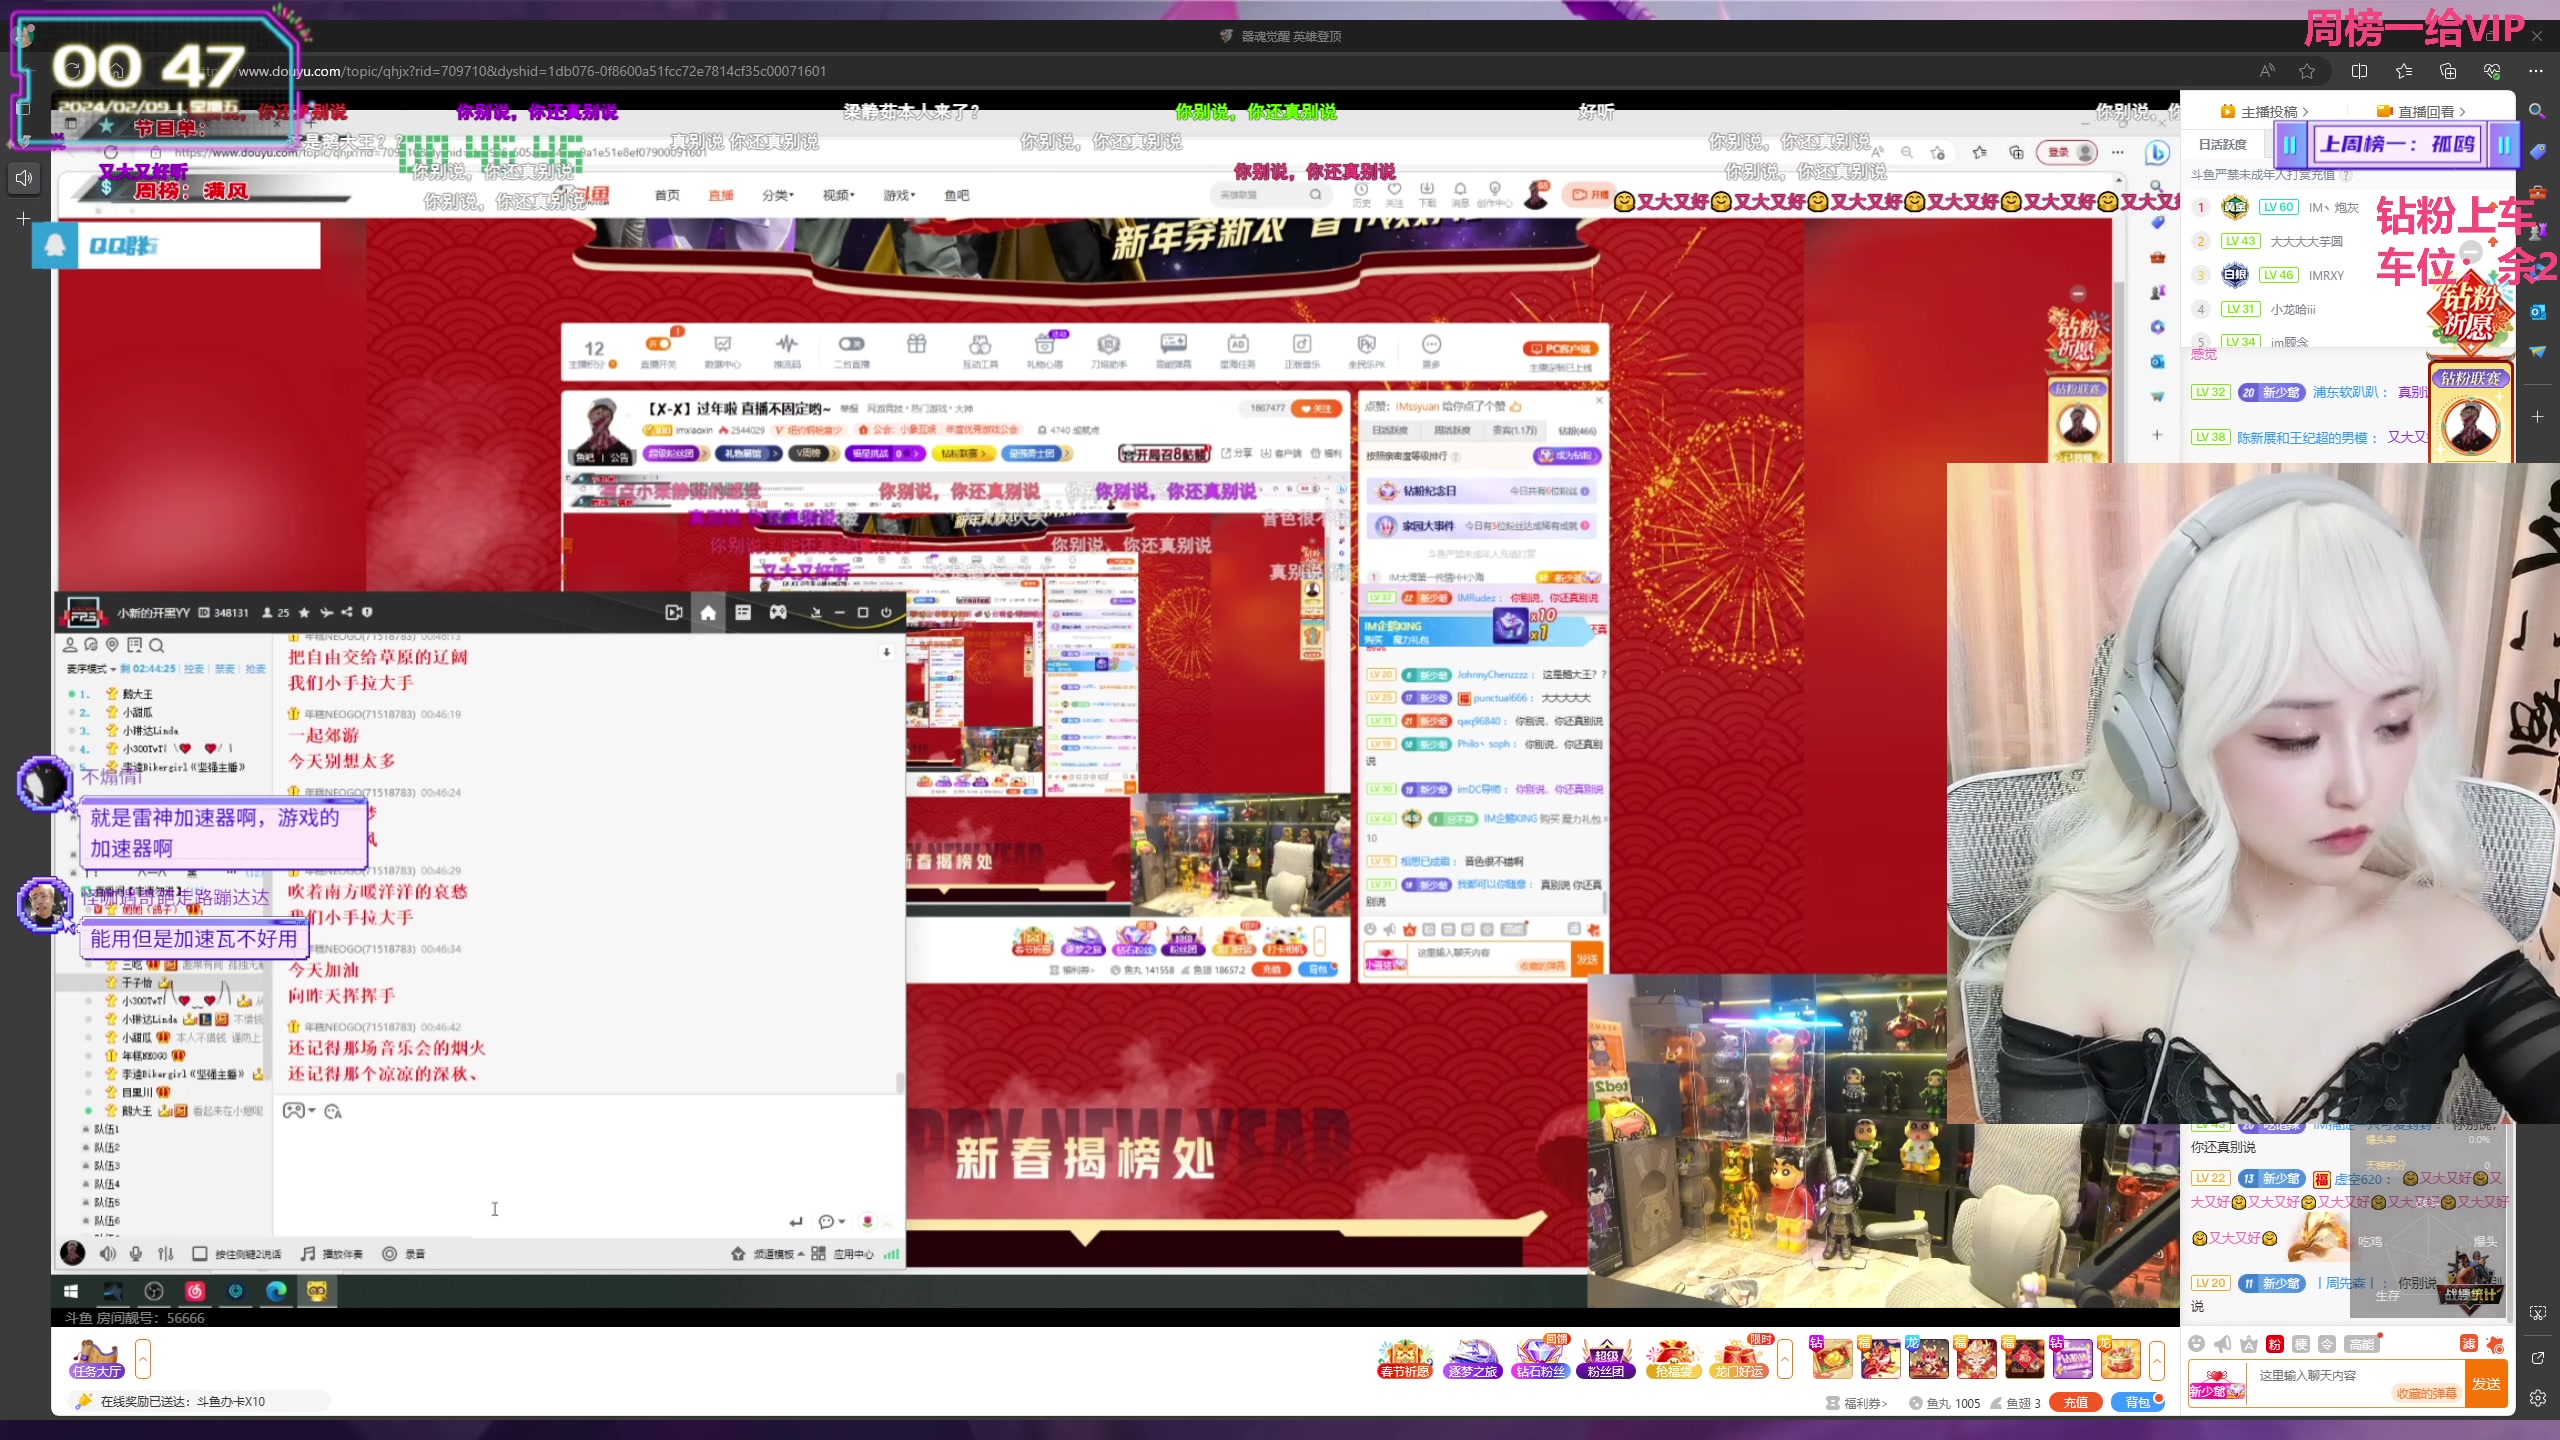
Task: Click the YY home icon in title bar
Action: coord(708,612)
